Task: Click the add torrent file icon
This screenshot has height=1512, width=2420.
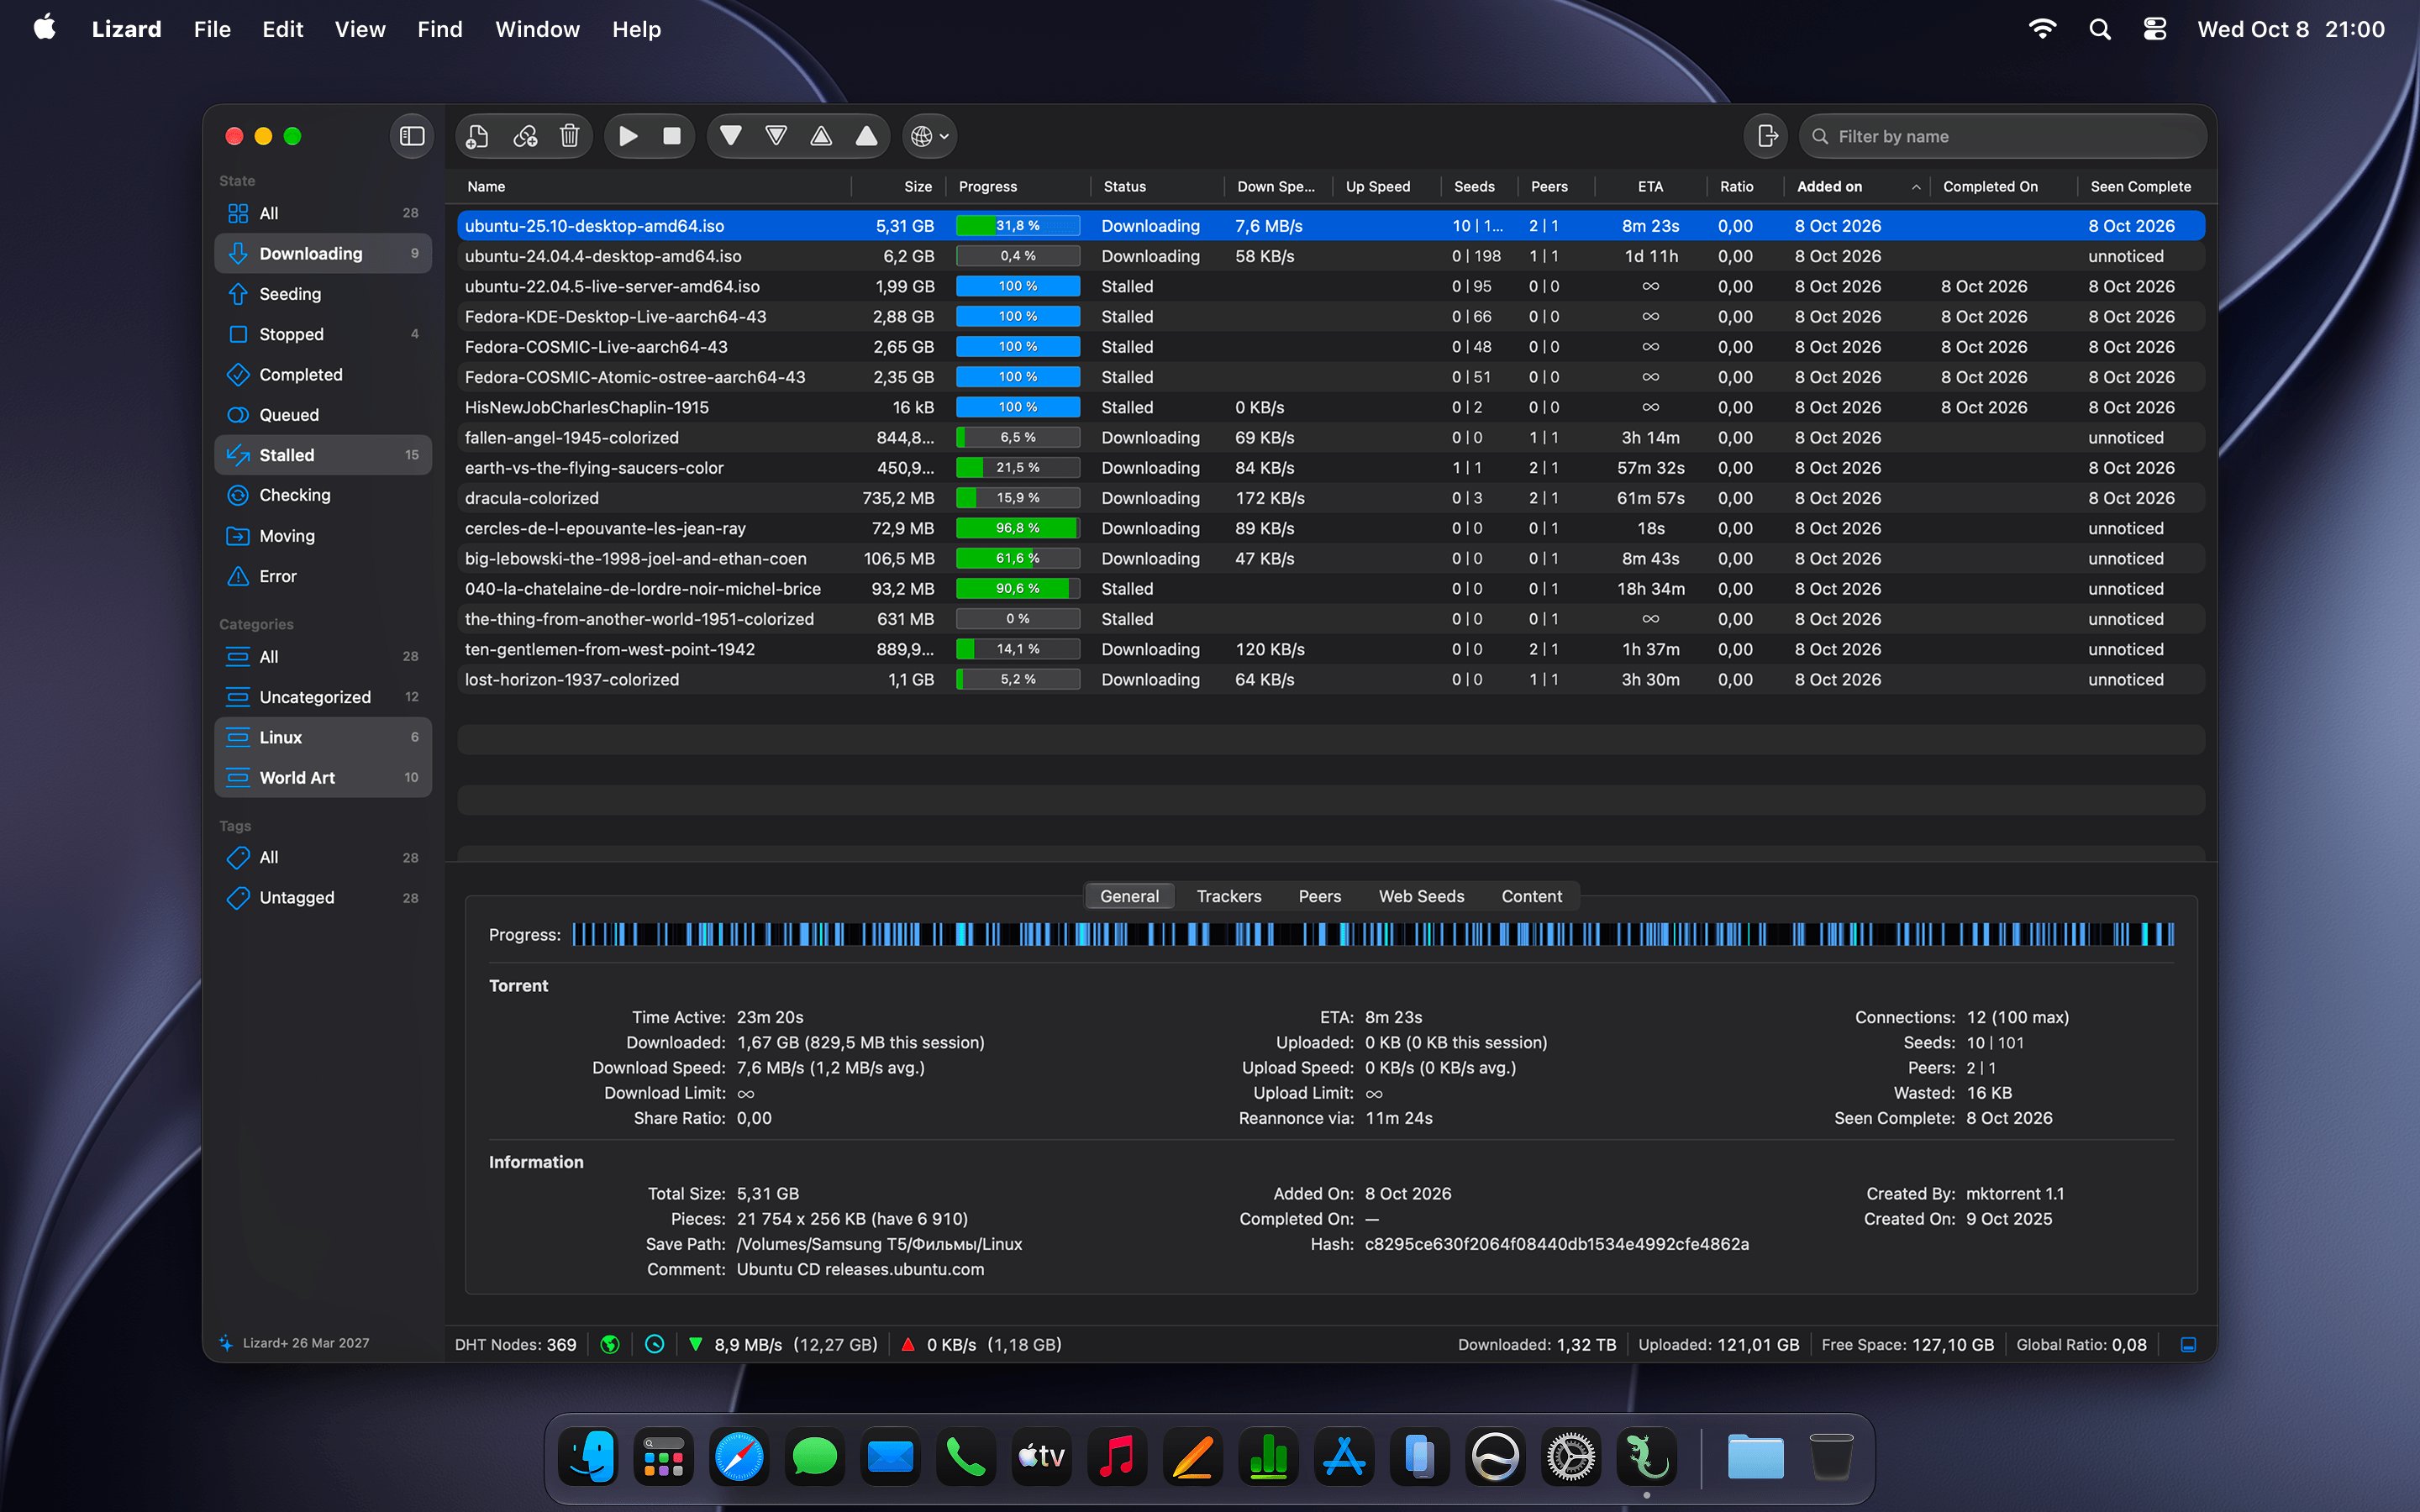Action: [x=478, y=136]
